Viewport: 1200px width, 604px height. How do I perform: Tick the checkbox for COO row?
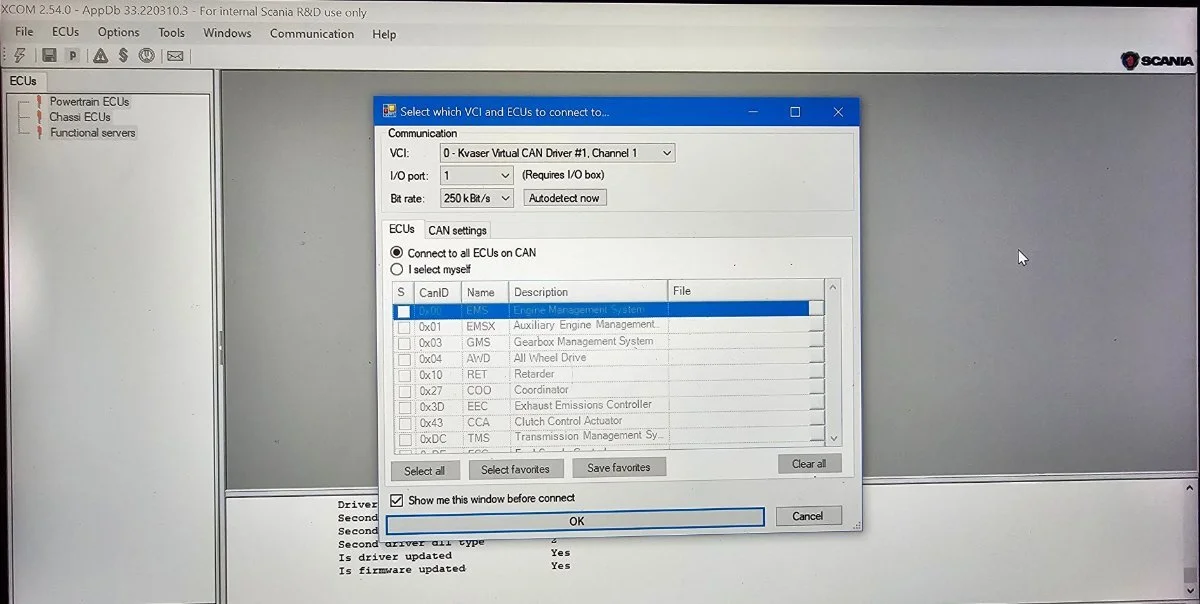click(403, 391)
